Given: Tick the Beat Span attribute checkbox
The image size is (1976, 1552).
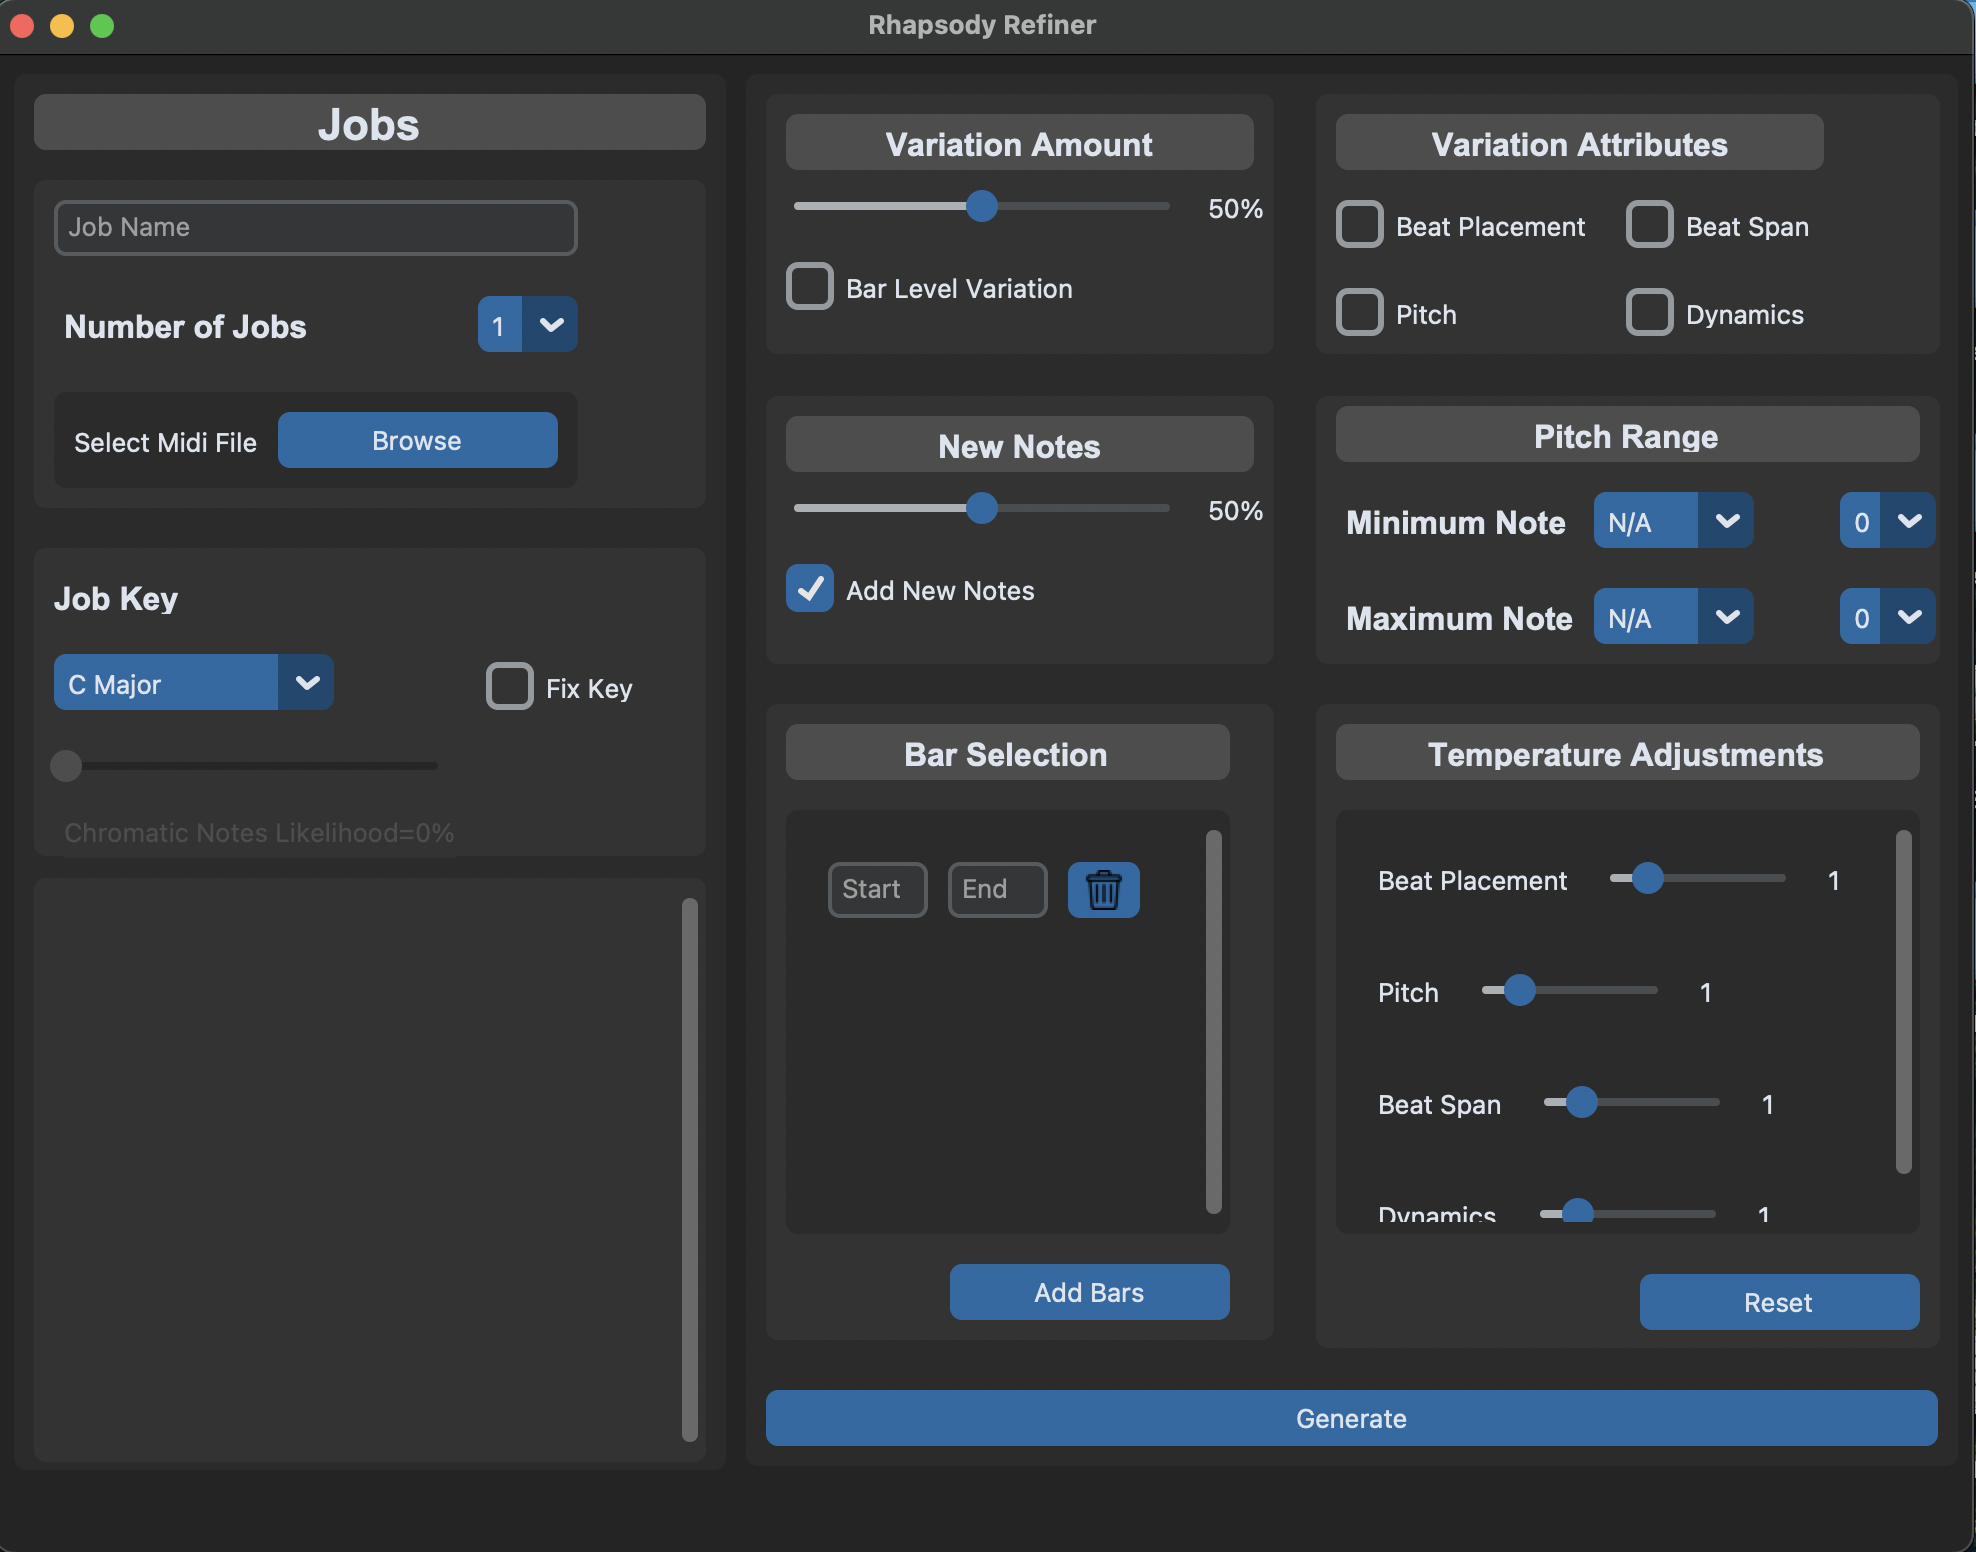Looking at the screenshot, I should (1650, 225).
